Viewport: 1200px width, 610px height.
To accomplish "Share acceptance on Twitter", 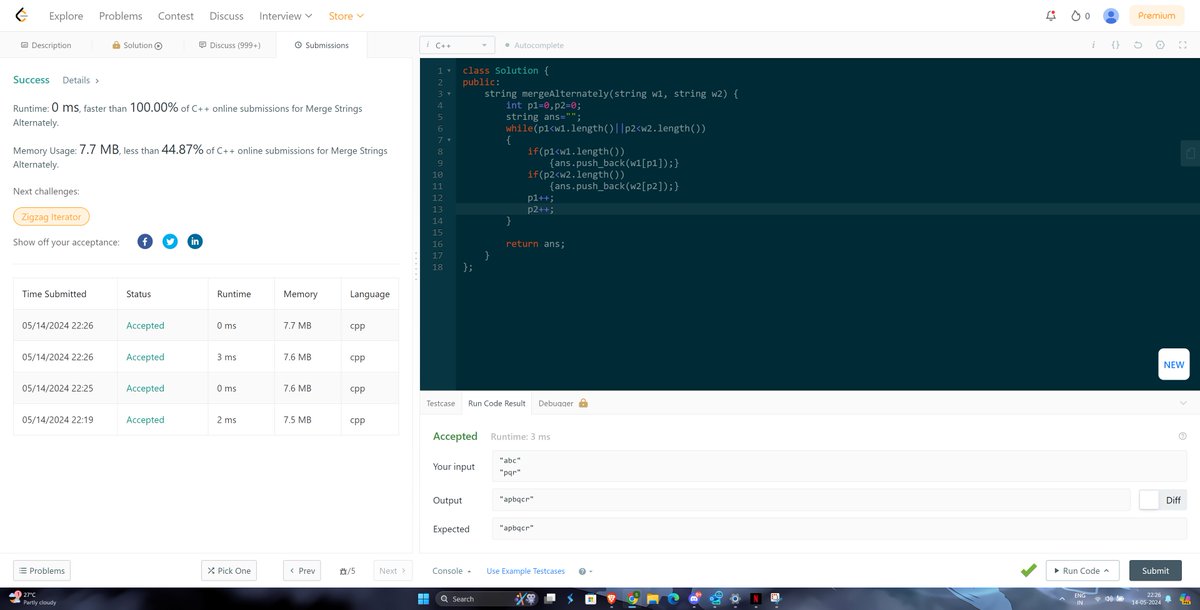I will pyautogui.click(x=170, y=242).
